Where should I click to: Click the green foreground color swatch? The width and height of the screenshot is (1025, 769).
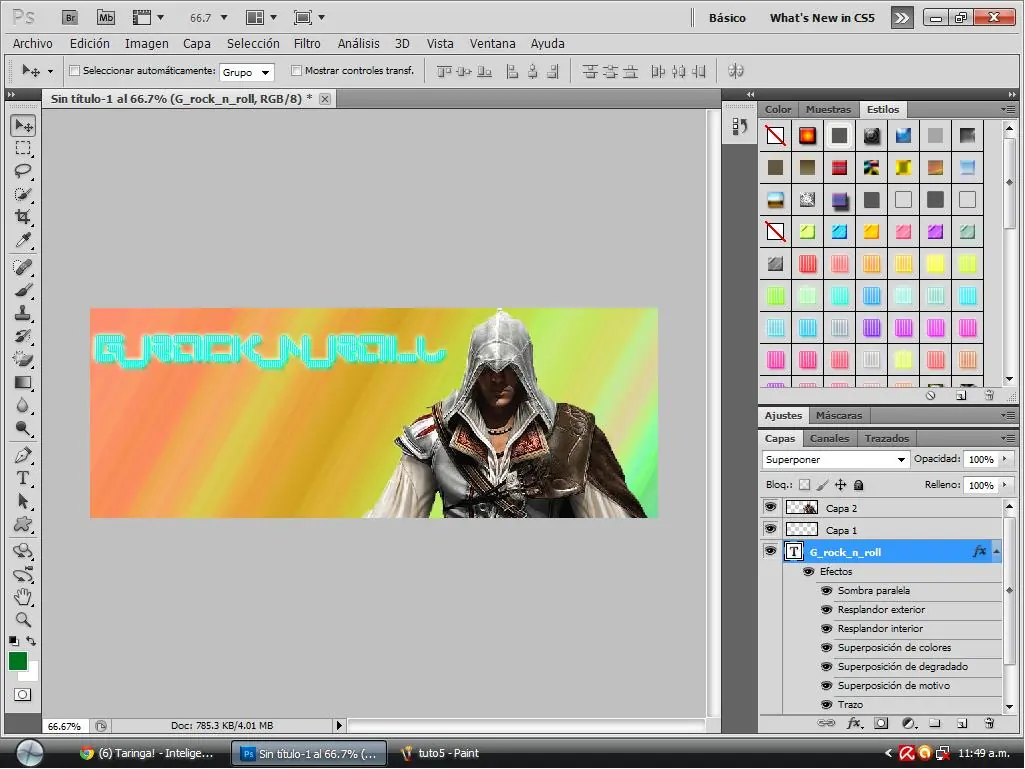(18, 661)
